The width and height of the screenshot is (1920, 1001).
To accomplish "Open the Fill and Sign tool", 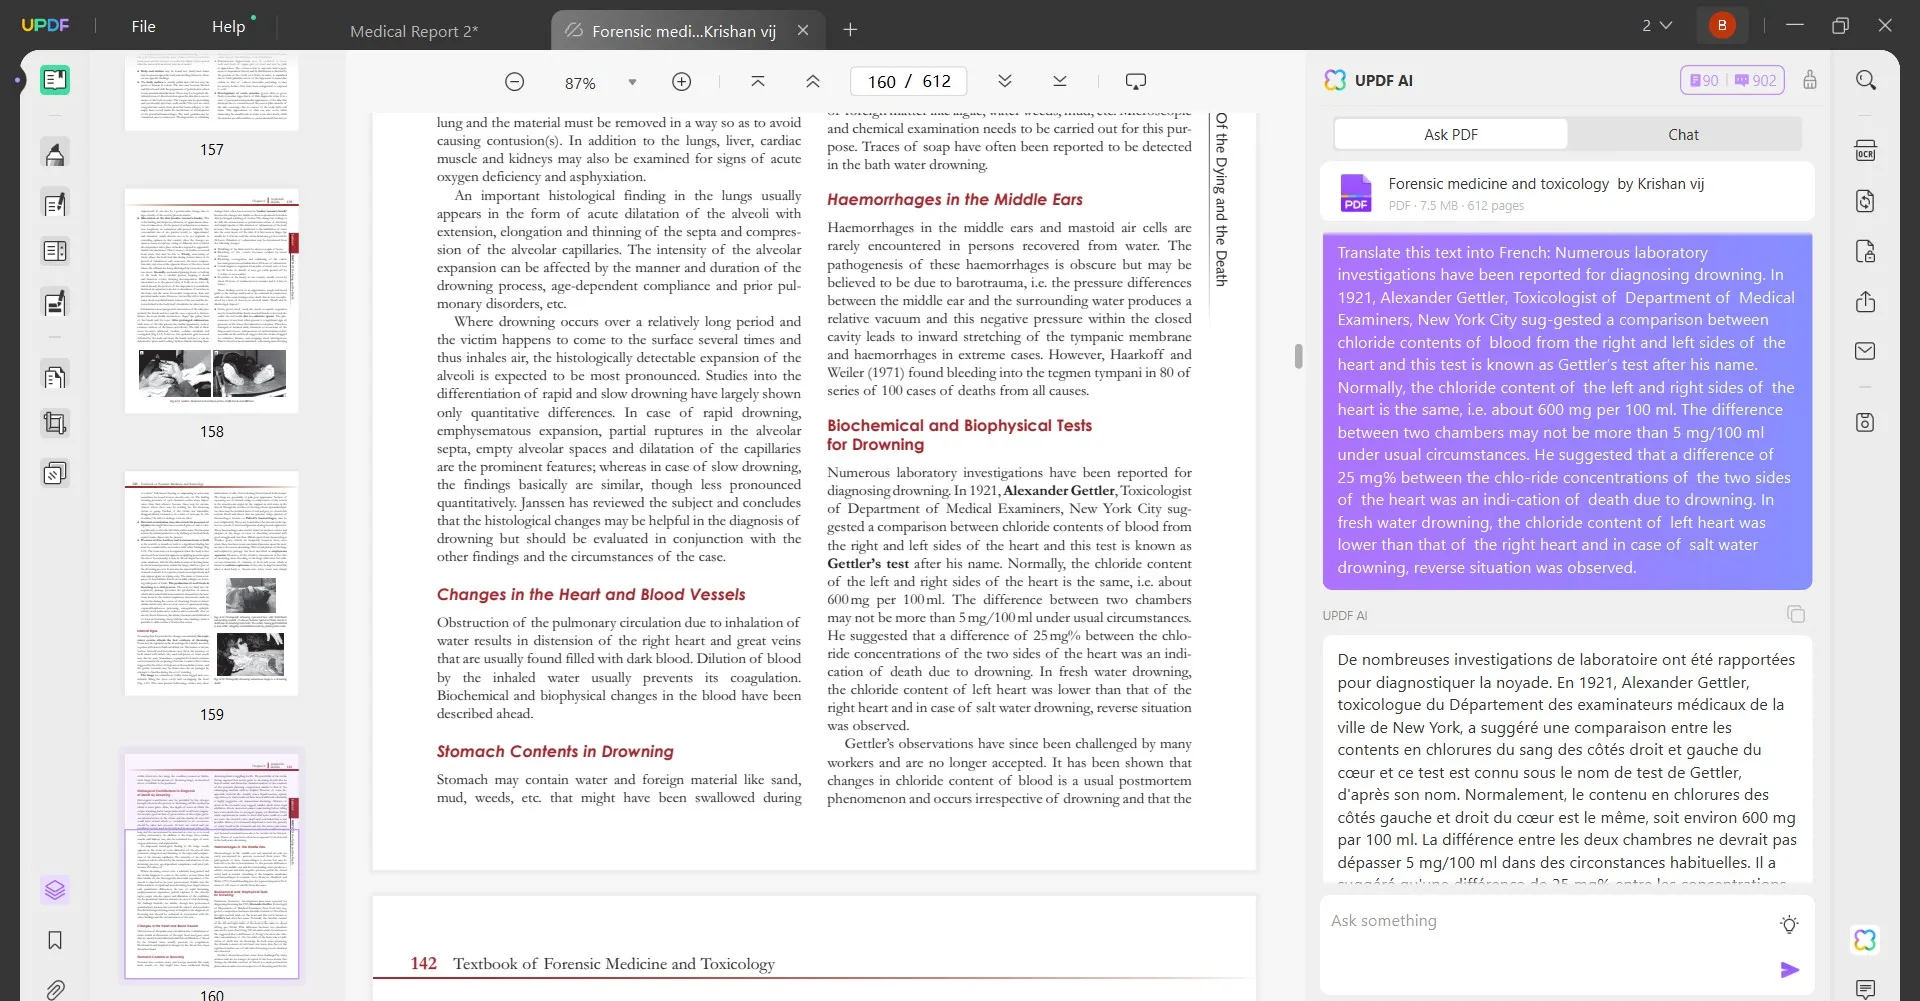I will click(55, 302).
